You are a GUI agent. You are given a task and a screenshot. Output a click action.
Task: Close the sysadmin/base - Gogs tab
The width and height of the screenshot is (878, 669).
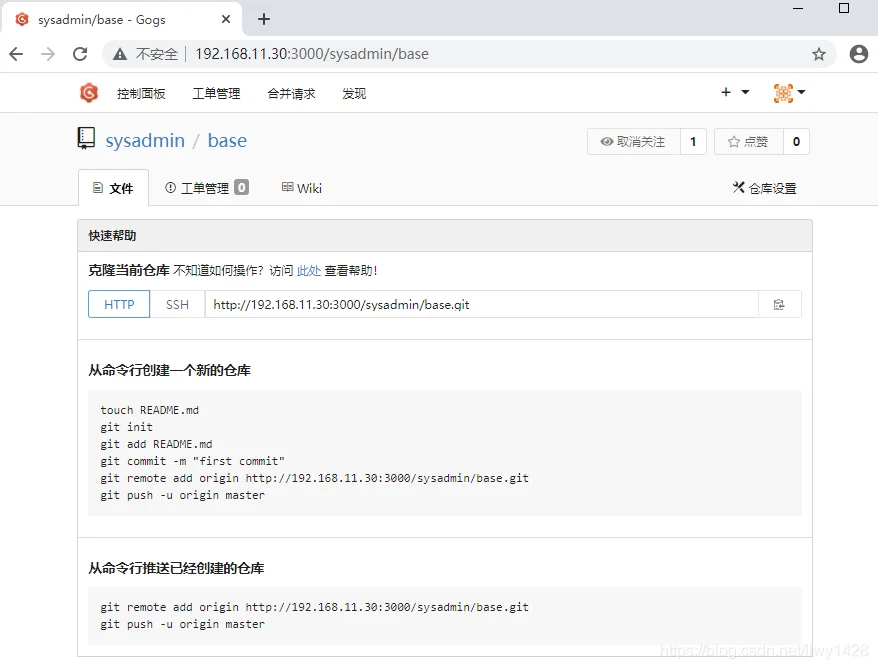[226, 19]
